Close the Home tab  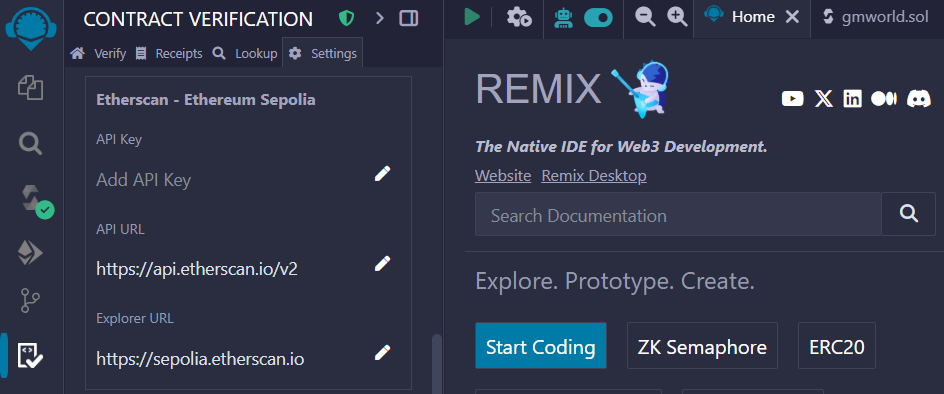pyautogui.click(x=792, y=17)
